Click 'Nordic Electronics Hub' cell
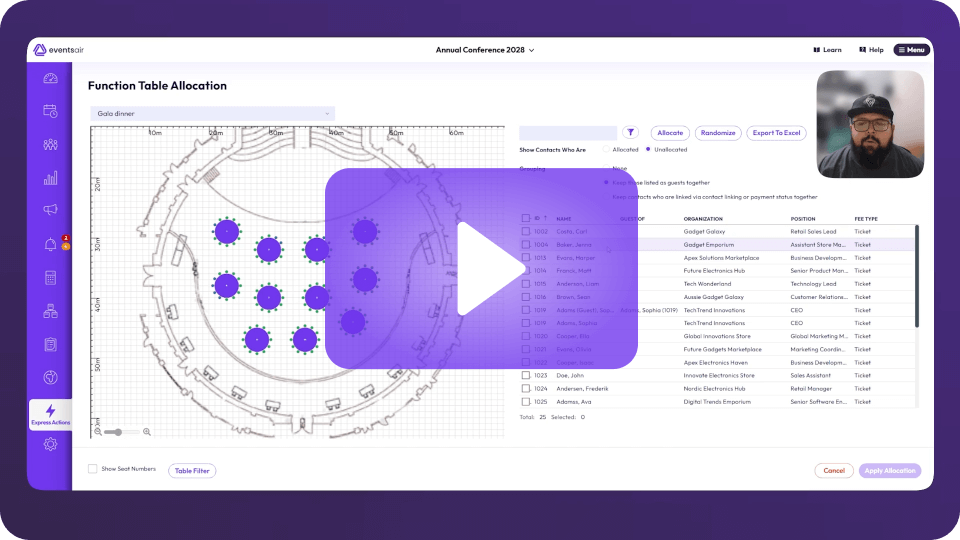This screenshot has width=960, height=540. [x=714, y=389]
